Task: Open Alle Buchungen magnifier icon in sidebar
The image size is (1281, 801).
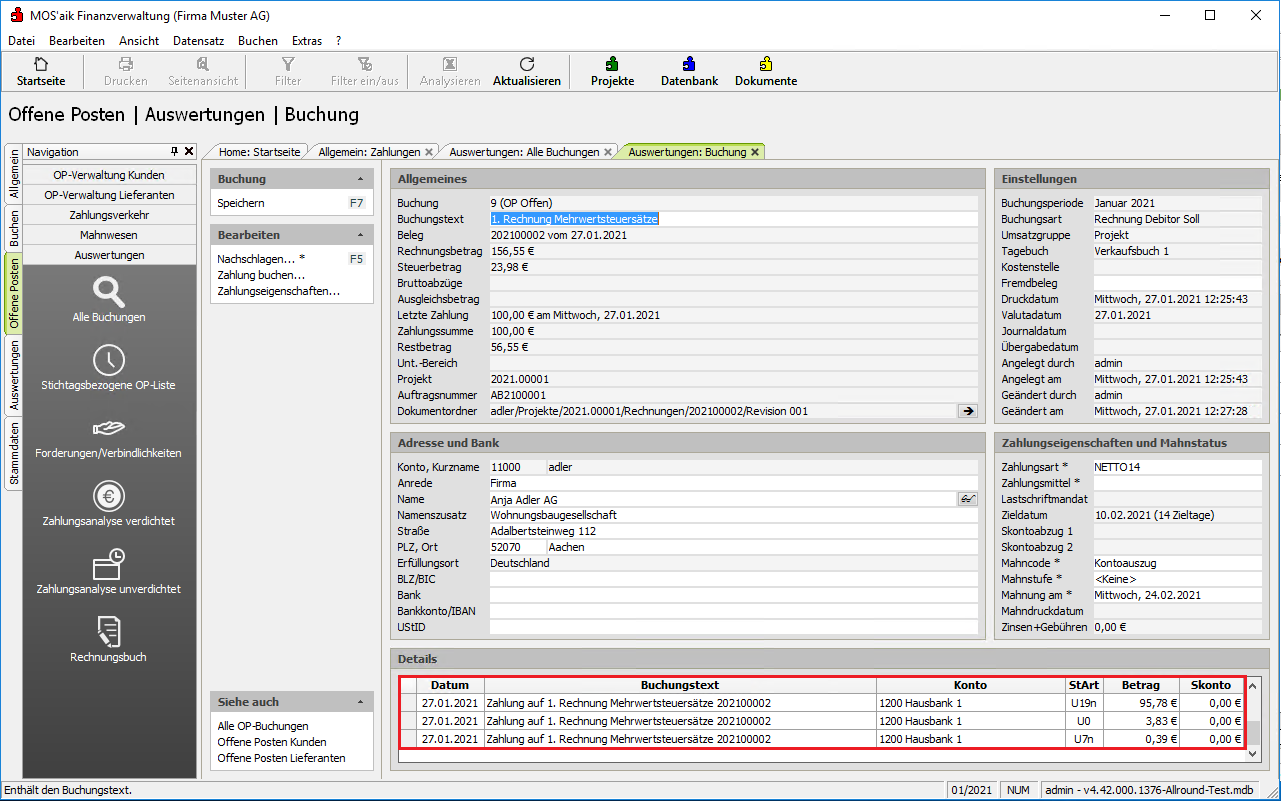Action: click(x=109, y=292)
